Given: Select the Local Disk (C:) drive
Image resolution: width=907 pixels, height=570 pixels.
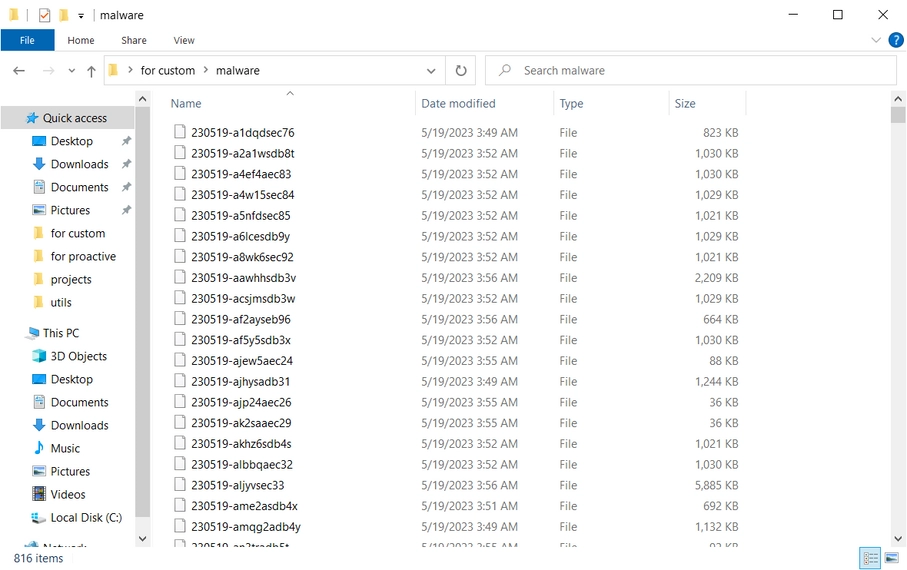Looking at the screenshot, I should tap(86, 518).
